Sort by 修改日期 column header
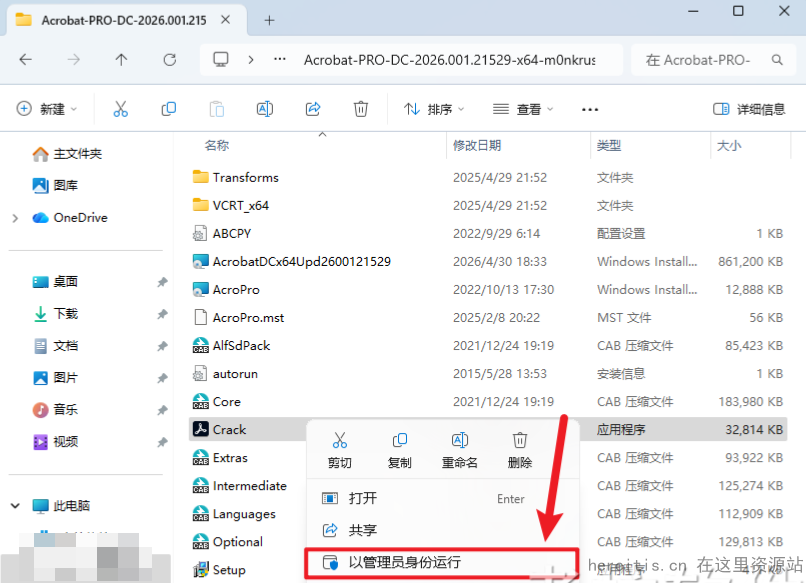 477,145
